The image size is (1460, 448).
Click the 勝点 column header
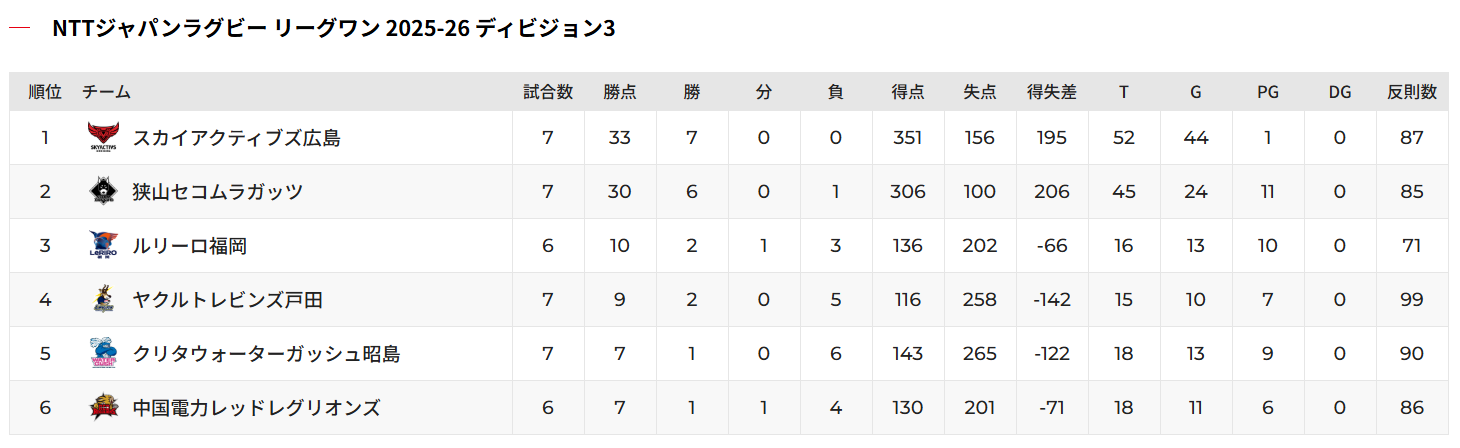coord(620,92)
